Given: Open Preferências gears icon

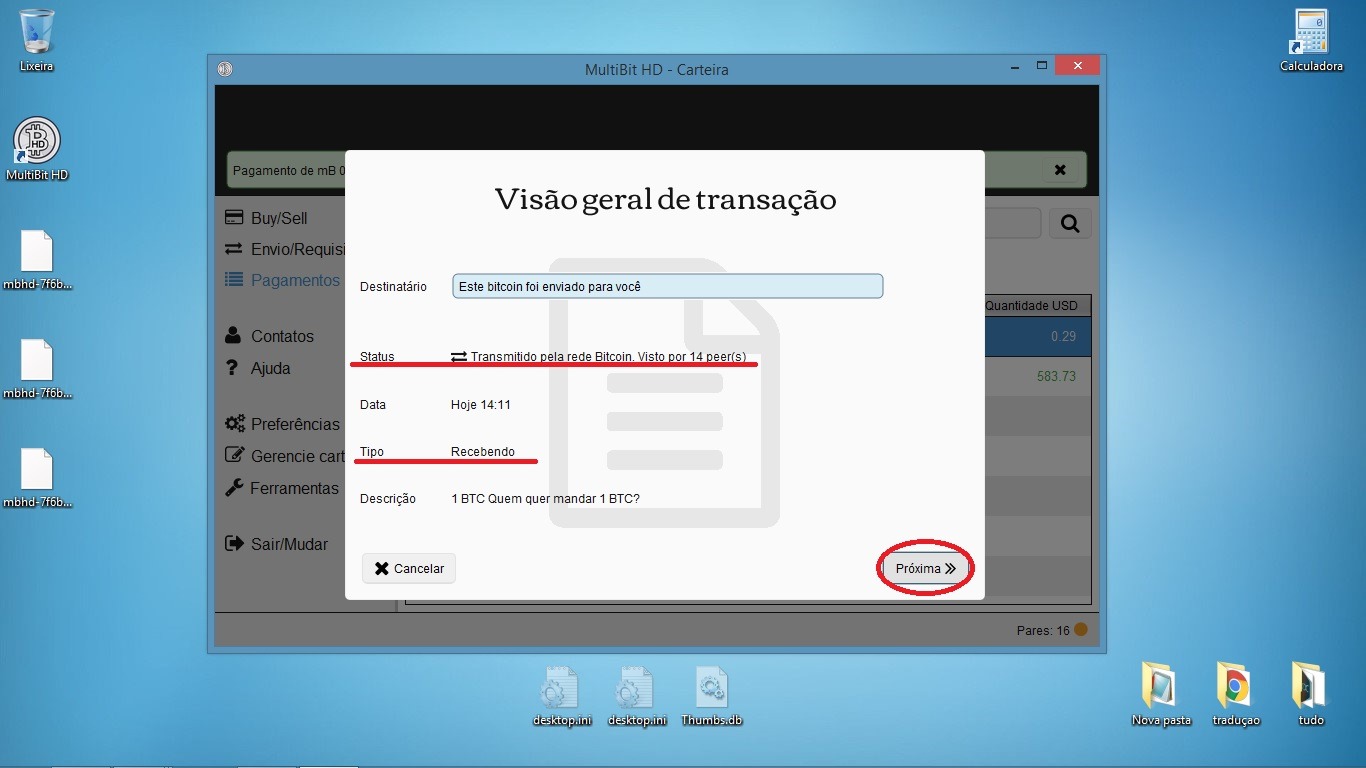Looking at the screenshot, I should pos(235,424).
